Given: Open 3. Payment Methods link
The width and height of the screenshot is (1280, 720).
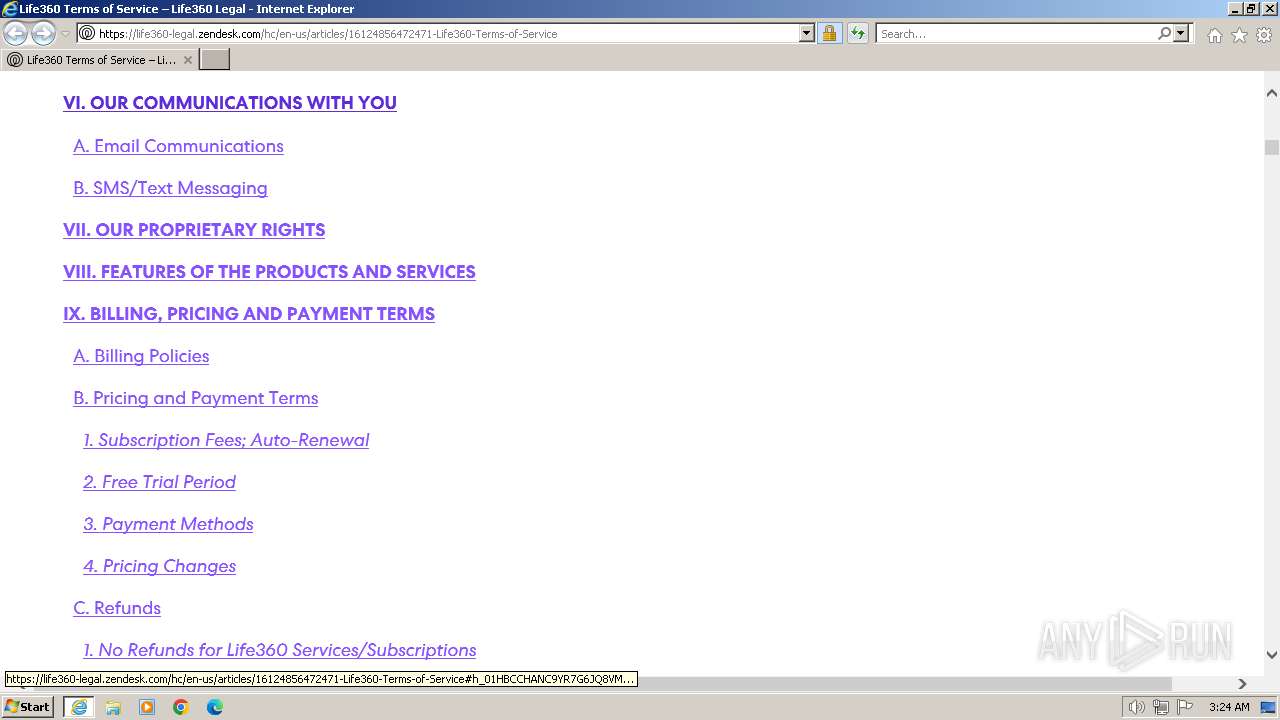Looking at the screenshot, I should pos(168,524).
